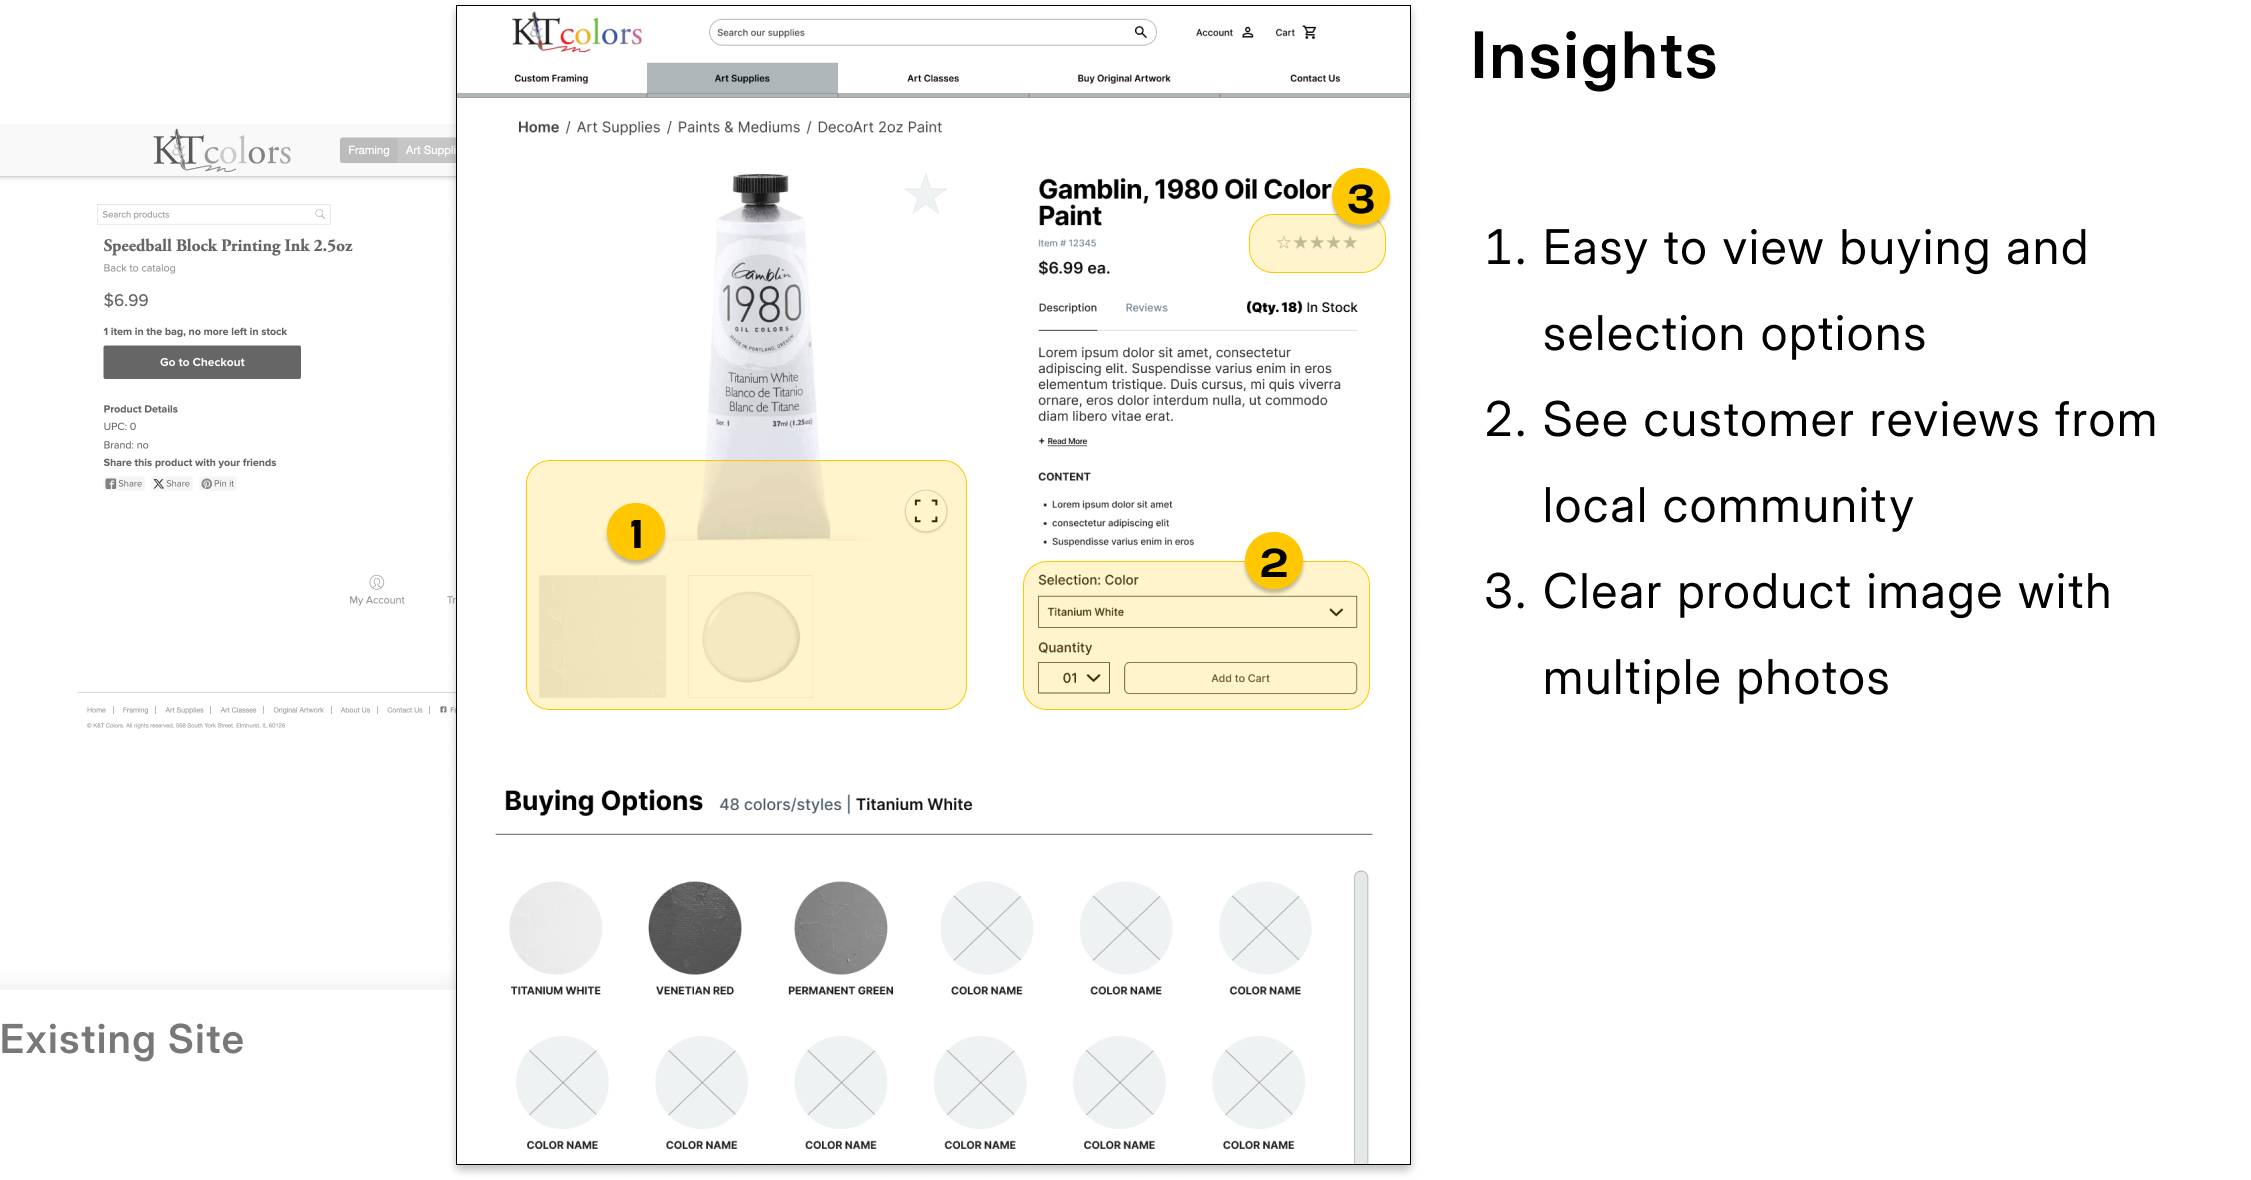Select the Description tab
2251x1180 pixels.
click(x=1067, y=308)
